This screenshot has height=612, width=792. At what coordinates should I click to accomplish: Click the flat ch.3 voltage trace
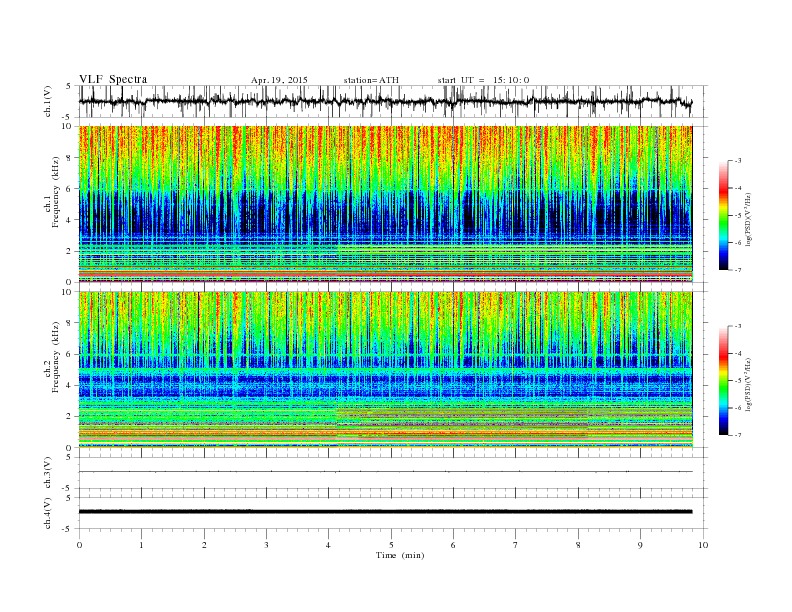385,472
